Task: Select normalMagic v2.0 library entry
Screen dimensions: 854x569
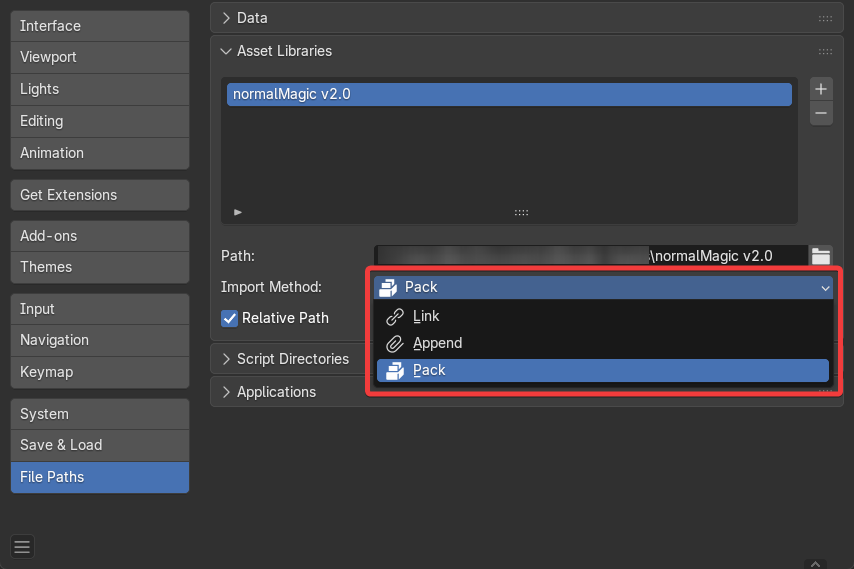Action: [x=509, y=95]
